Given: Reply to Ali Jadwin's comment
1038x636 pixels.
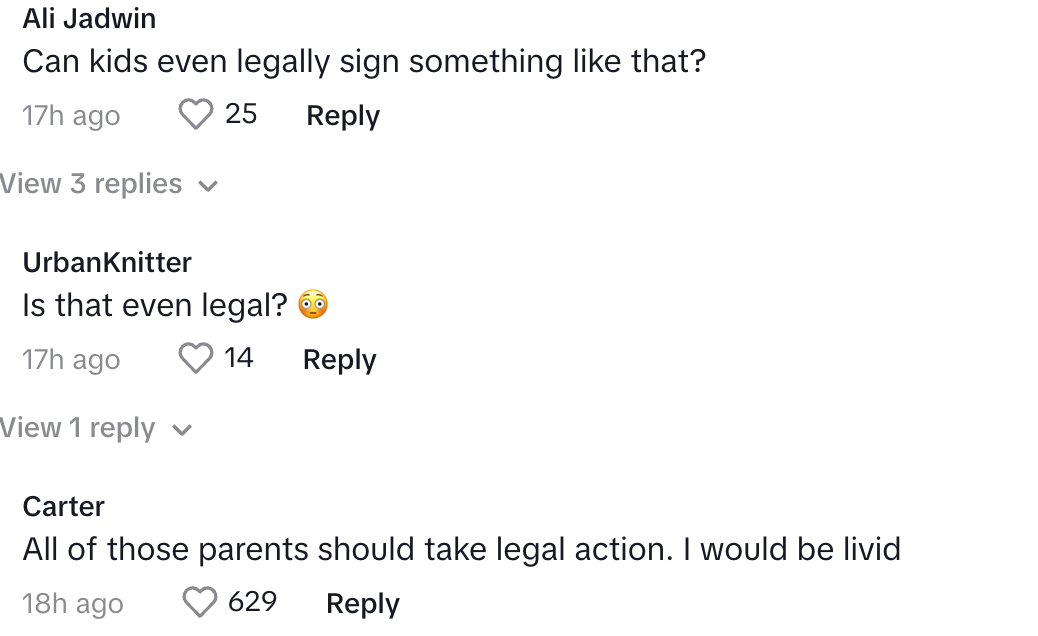Looking at the screenshot, I should point(343,116).
